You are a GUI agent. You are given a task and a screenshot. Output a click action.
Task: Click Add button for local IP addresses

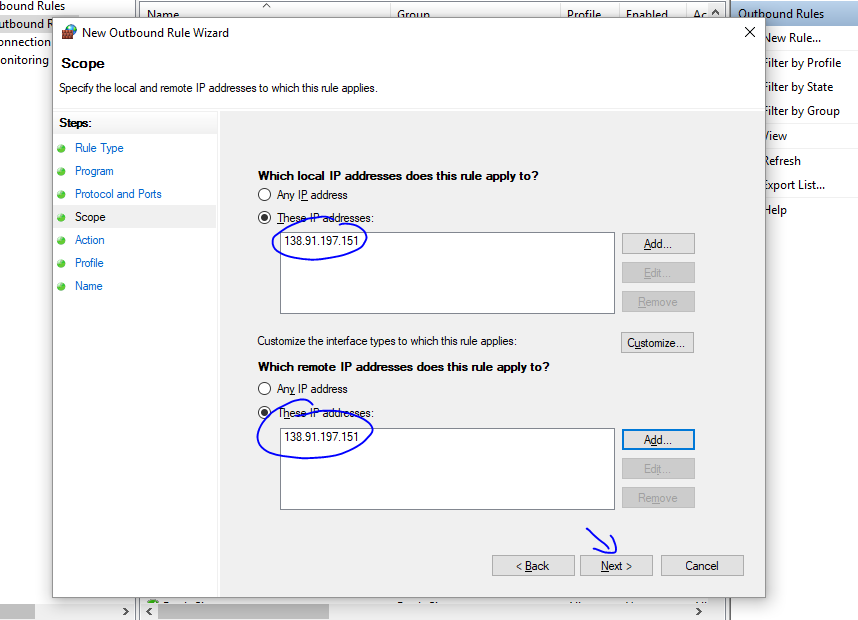[658, 244]
